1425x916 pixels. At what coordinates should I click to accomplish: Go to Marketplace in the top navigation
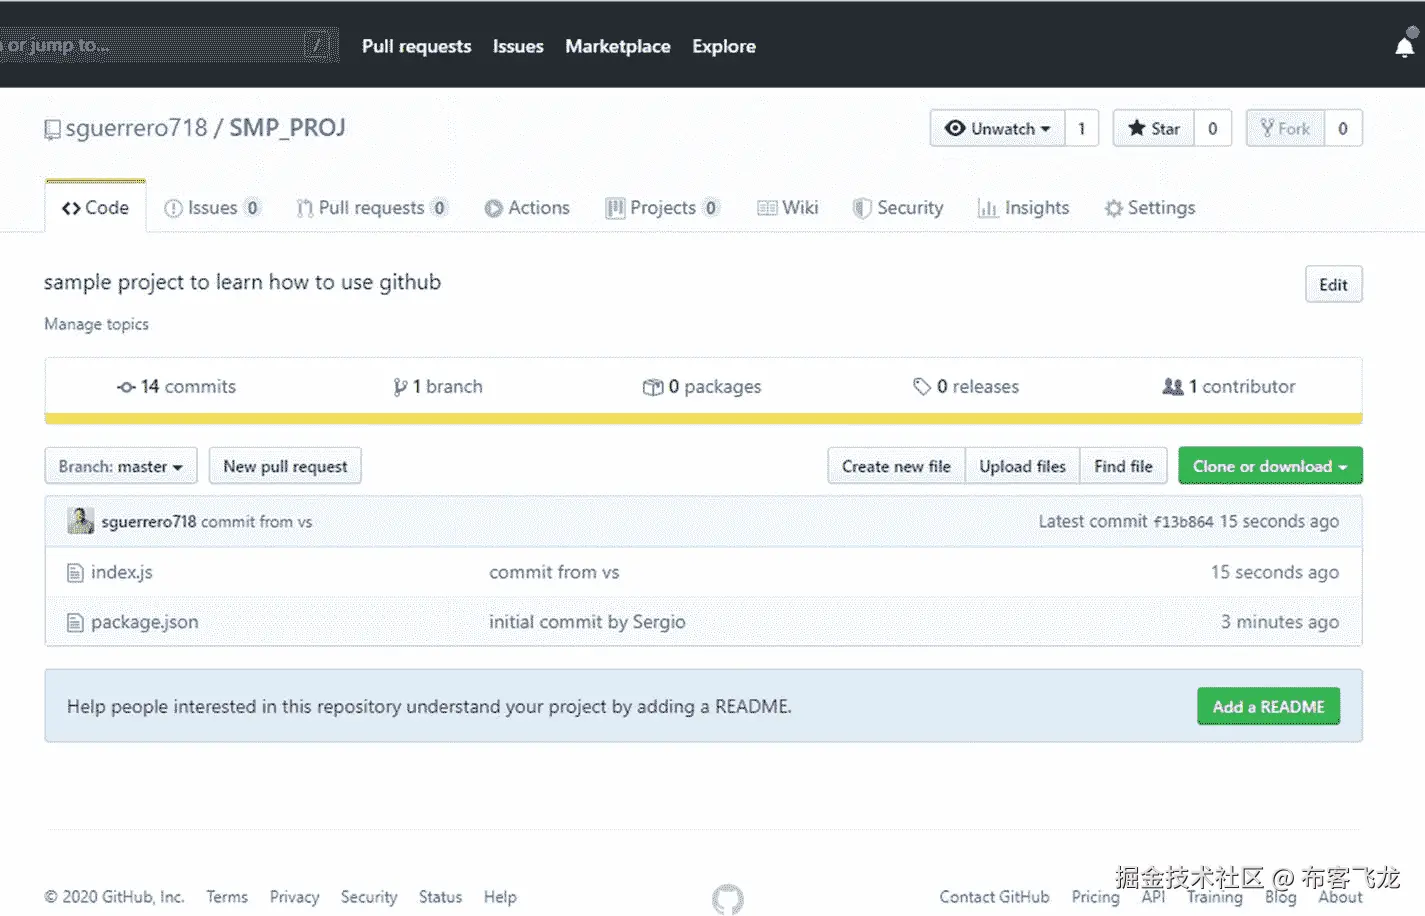(617, 47)
